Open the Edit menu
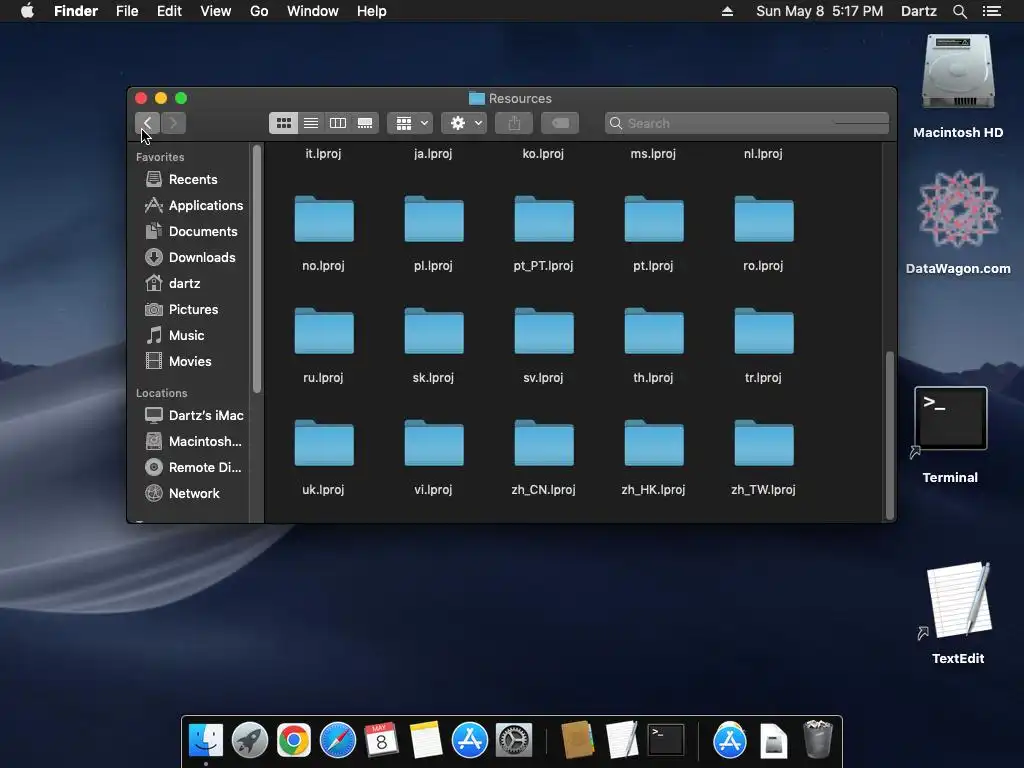Screen dimensions: 1024x768 tap(169, 11)
